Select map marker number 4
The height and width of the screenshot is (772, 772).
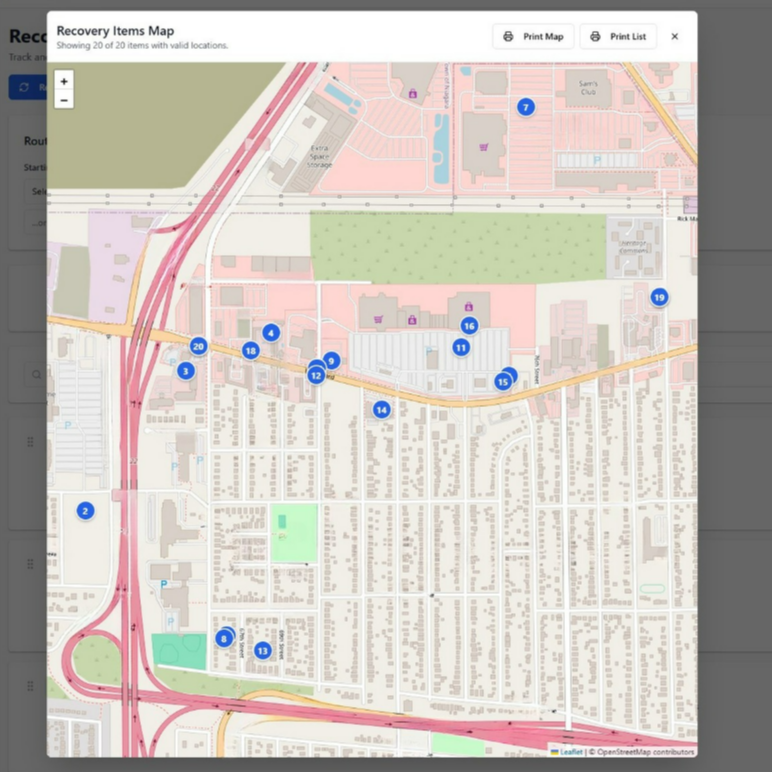click(271, 333)
